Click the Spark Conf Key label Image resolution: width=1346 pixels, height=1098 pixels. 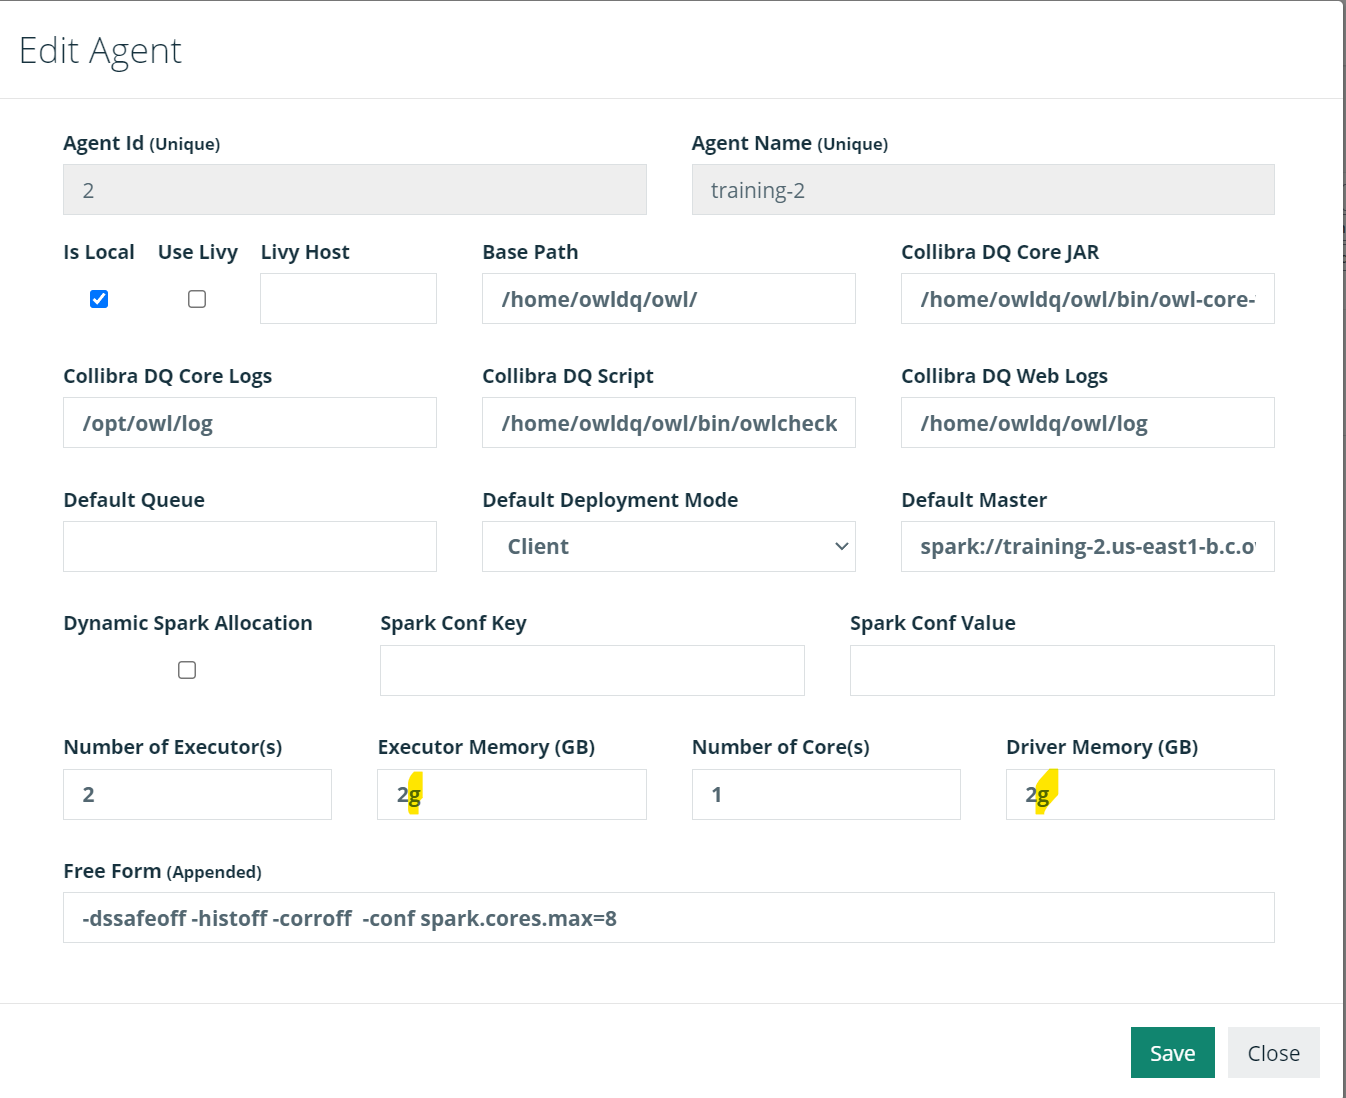coord(453,623)
